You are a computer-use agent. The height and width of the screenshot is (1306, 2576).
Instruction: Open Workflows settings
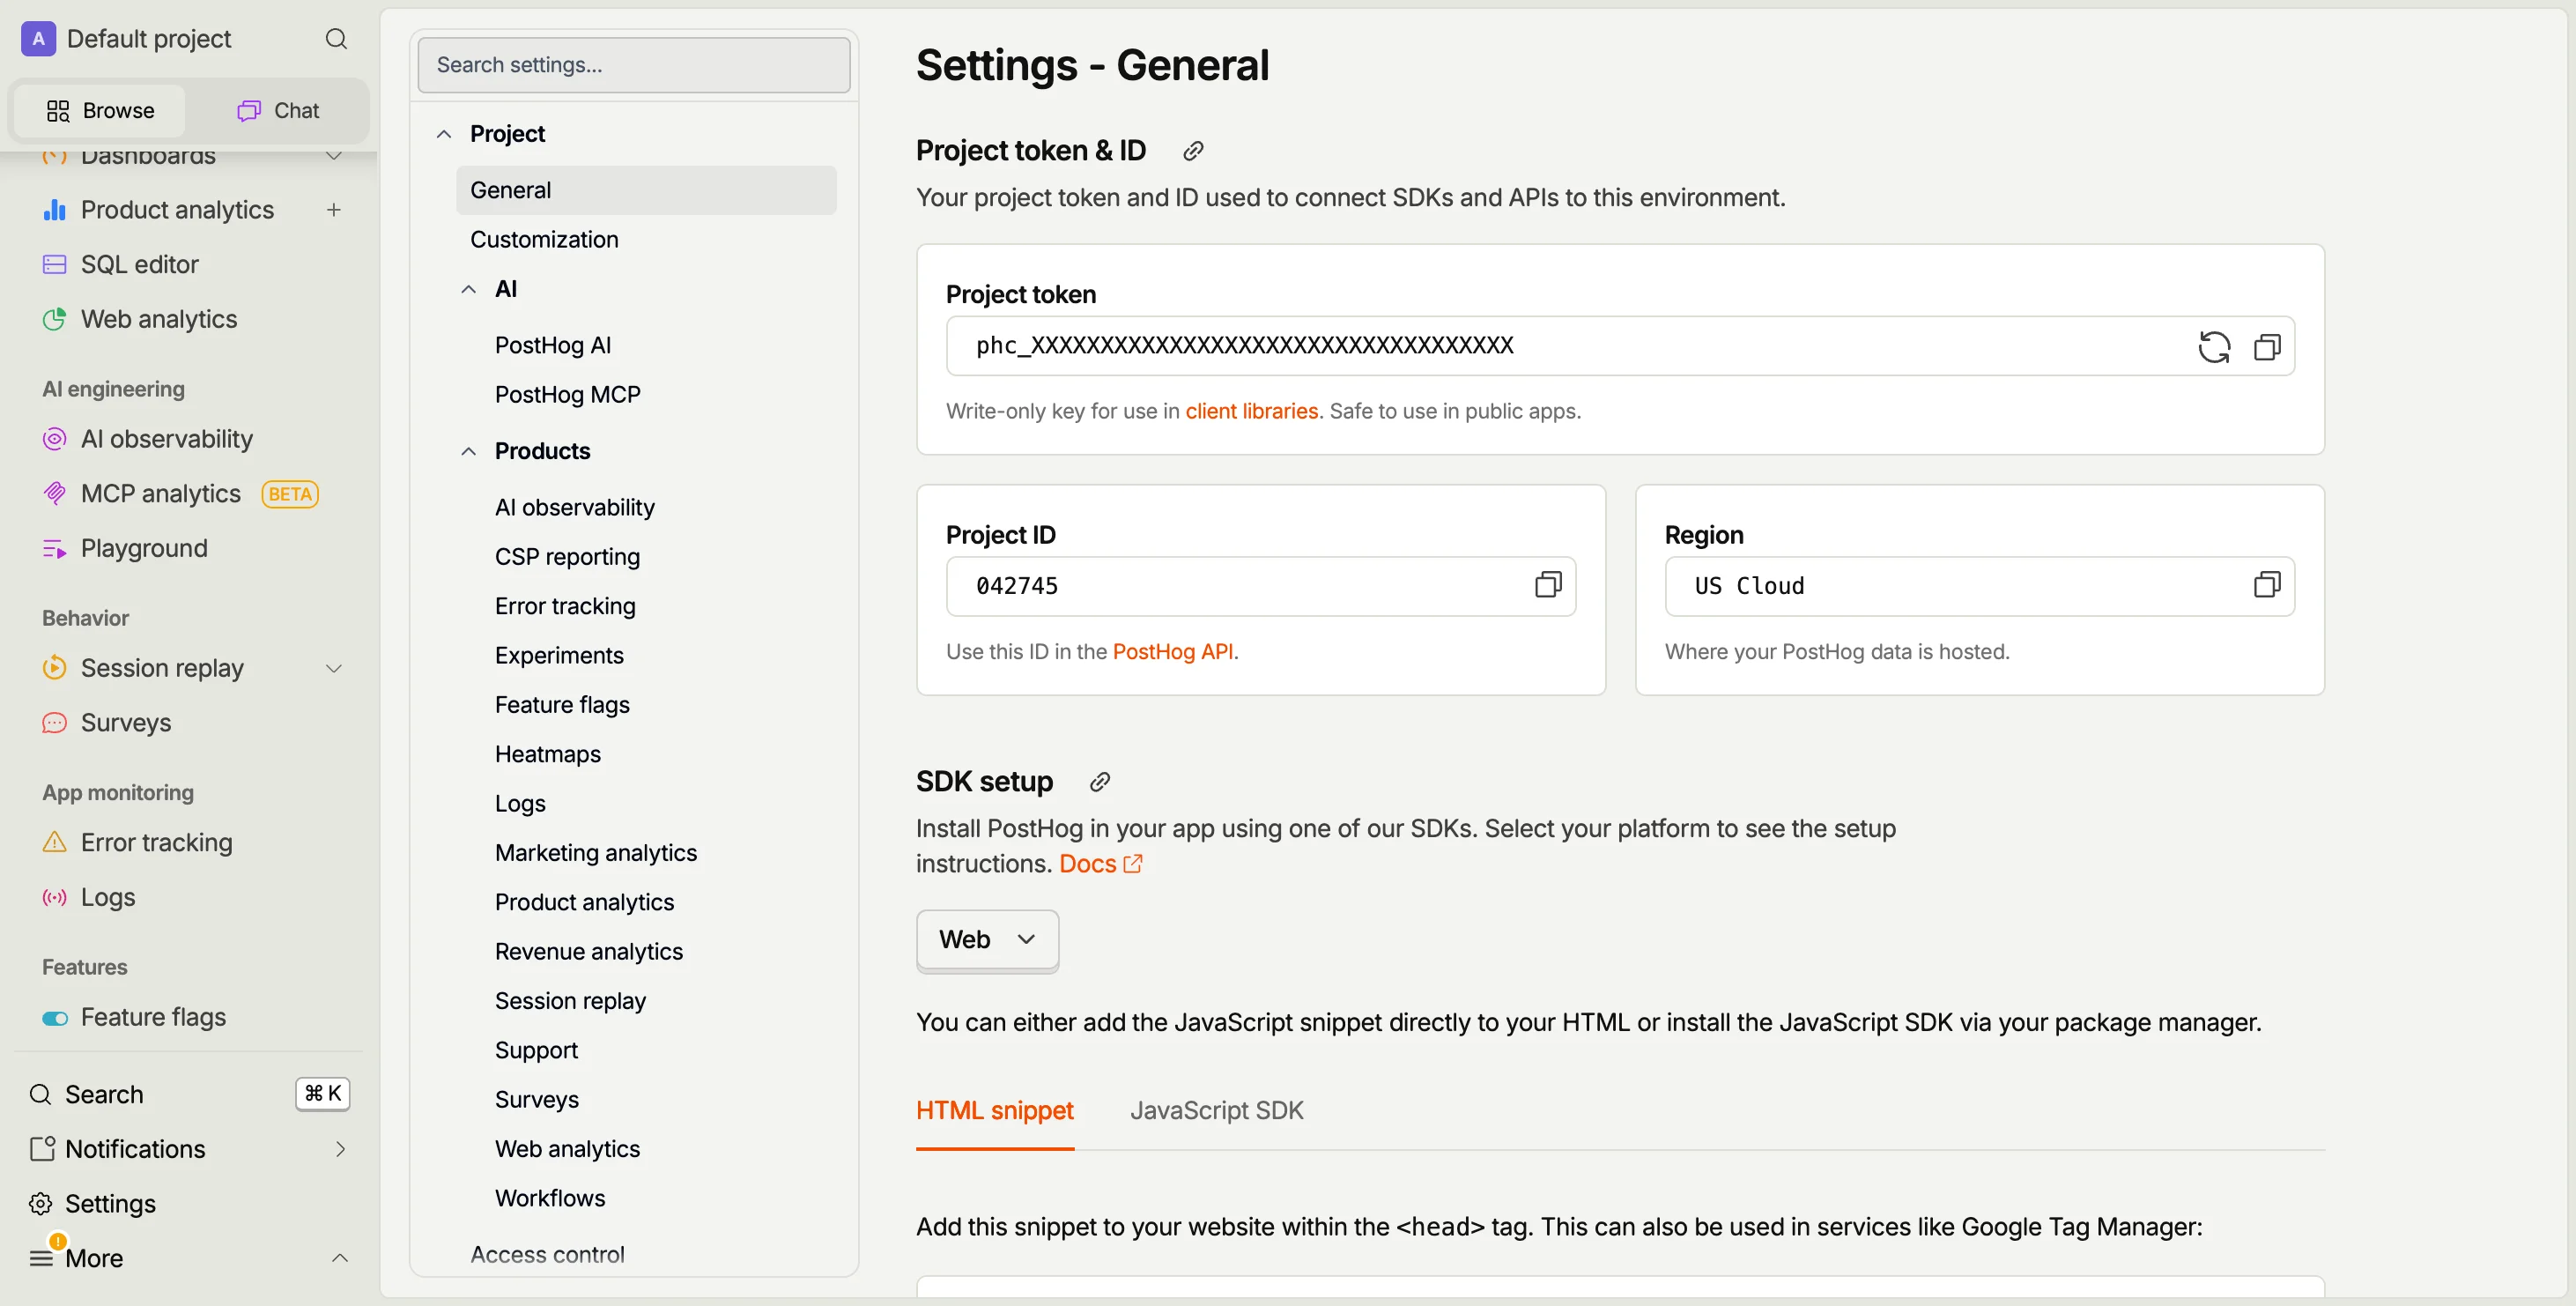coord(550,1198)
